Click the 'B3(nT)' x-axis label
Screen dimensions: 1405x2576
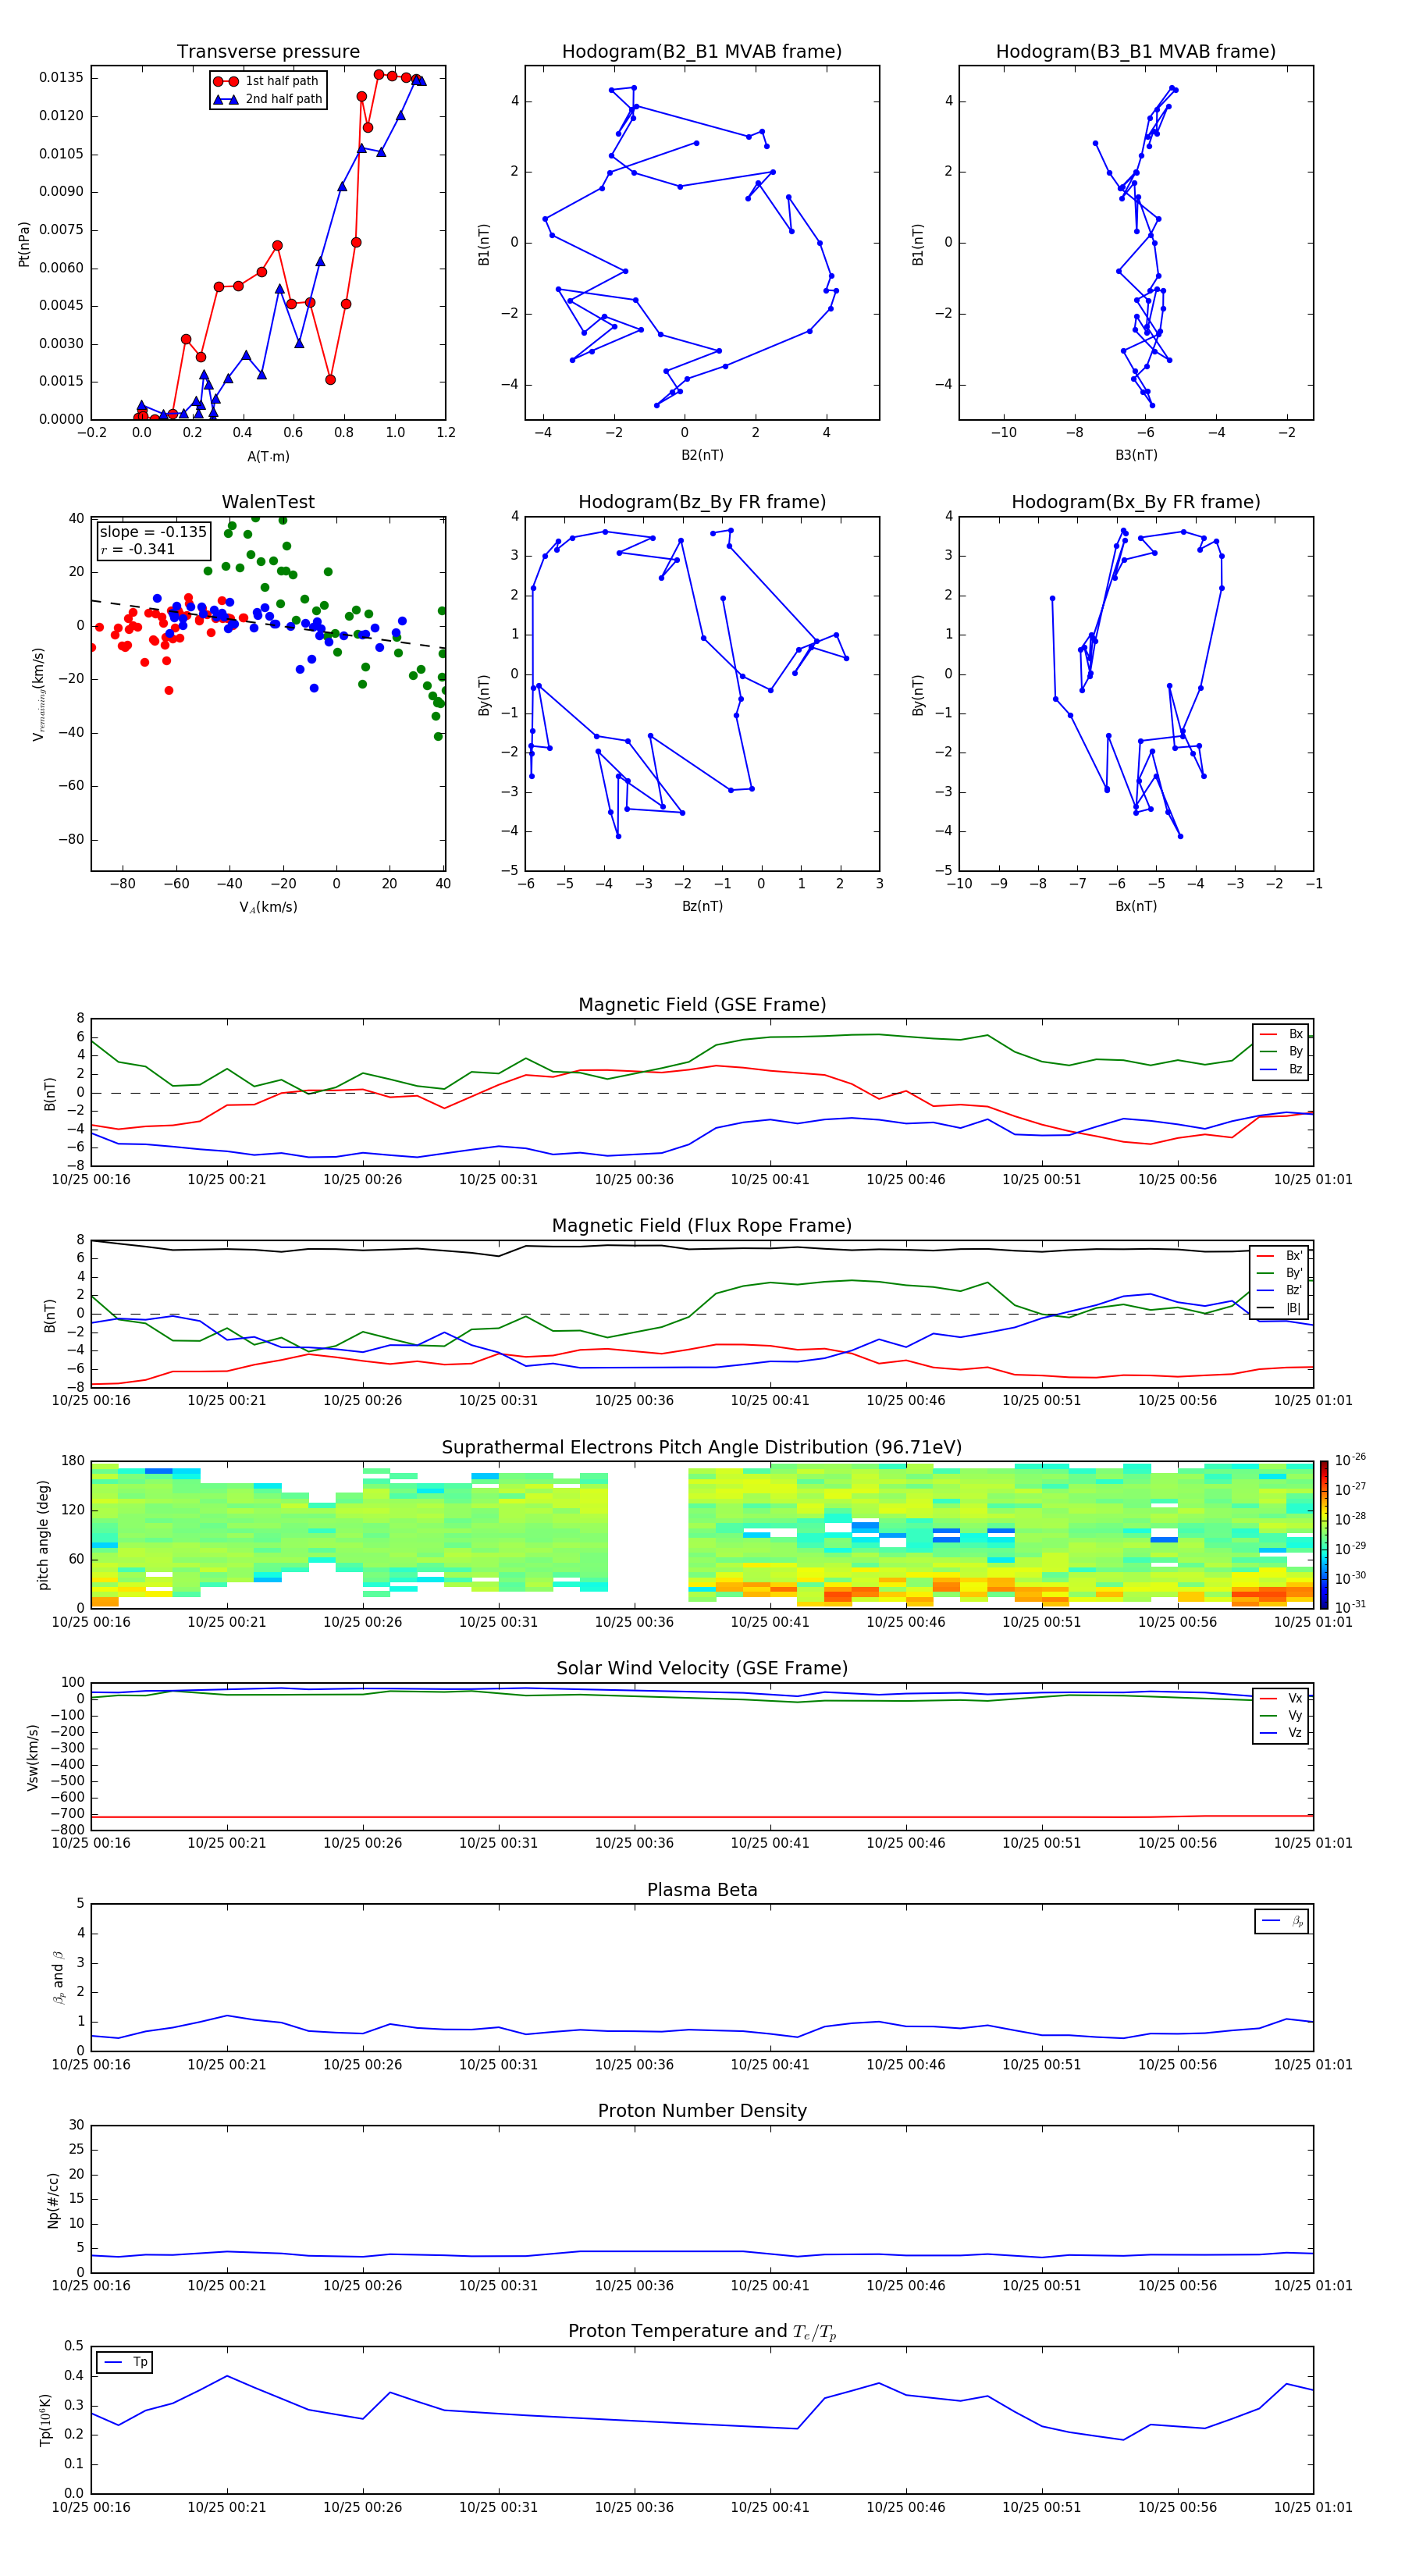[1136, 455]
